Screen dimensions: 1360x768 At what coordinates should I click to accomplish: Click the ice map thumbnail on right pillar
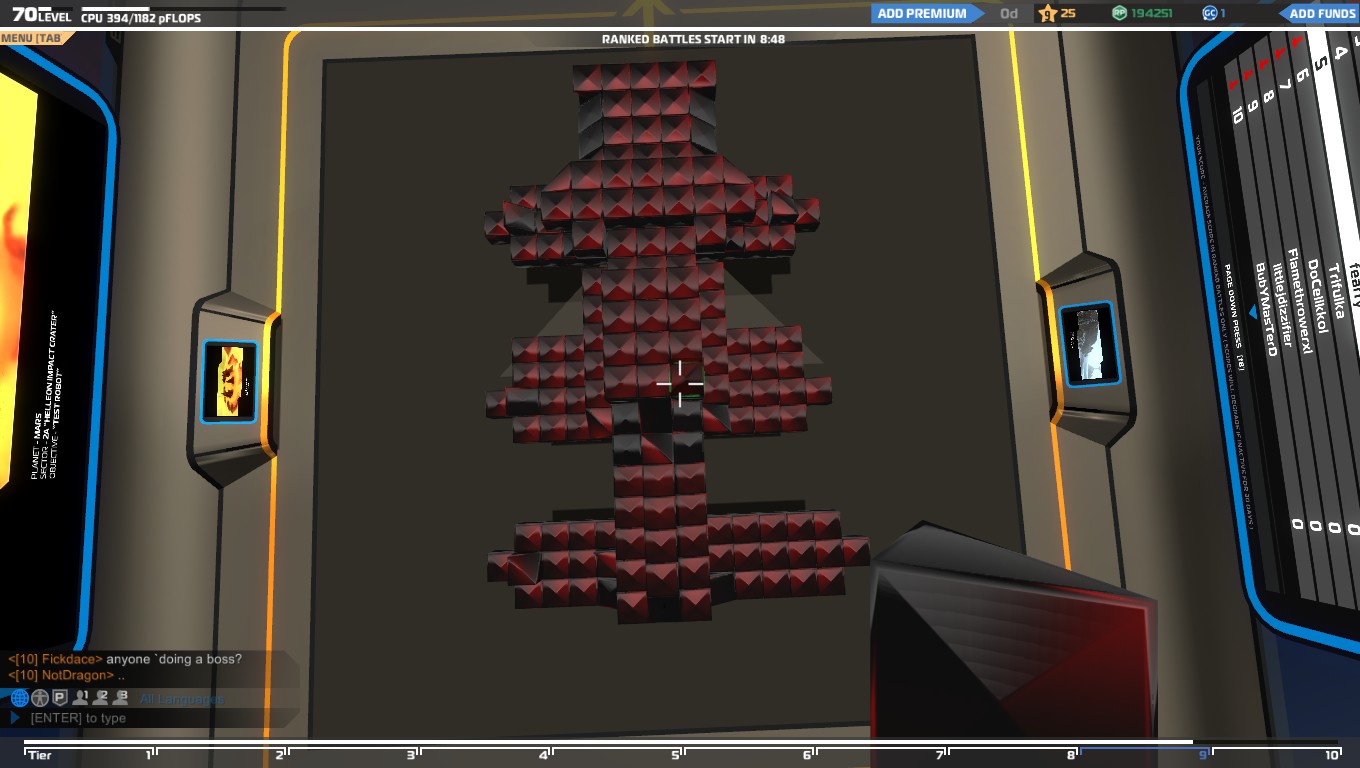(x=1088, y=345)
